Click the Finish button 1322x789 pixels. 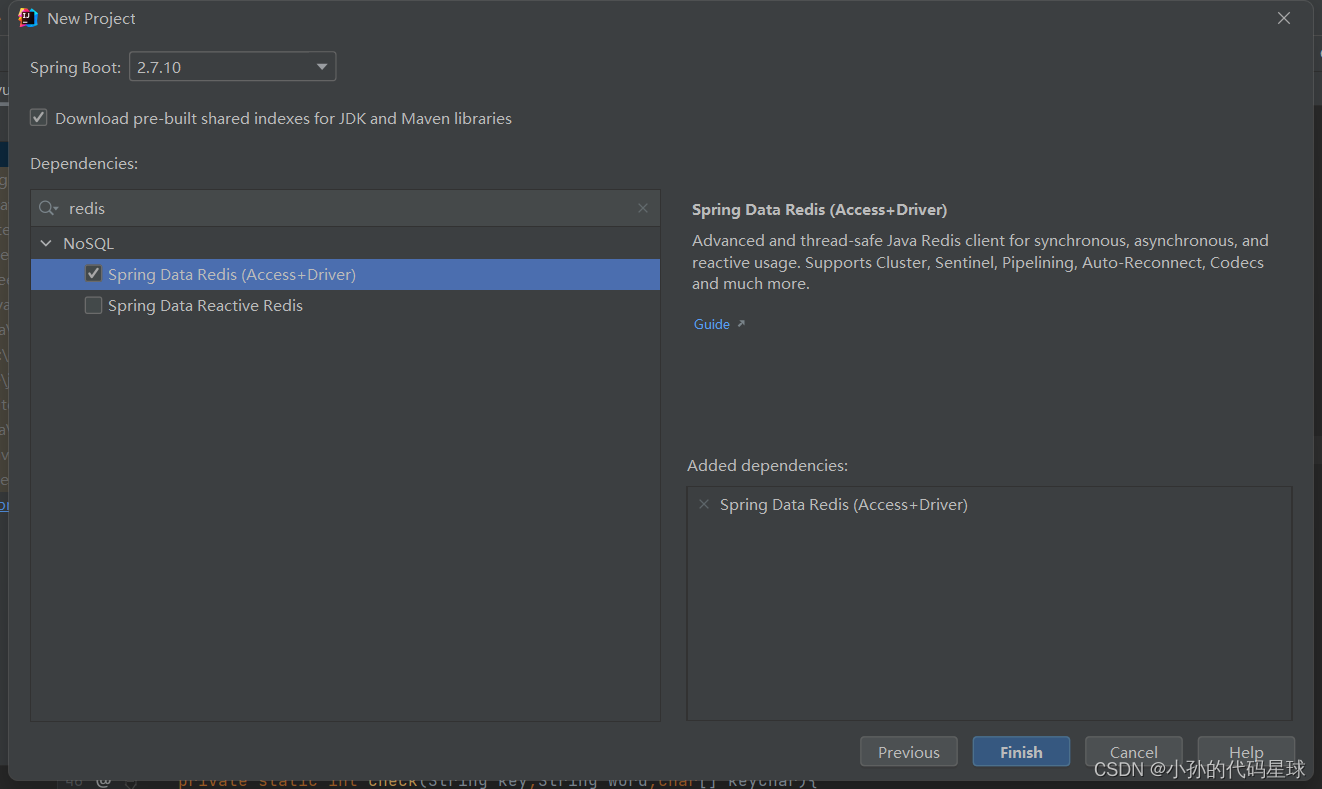(x=1021, y=751)
